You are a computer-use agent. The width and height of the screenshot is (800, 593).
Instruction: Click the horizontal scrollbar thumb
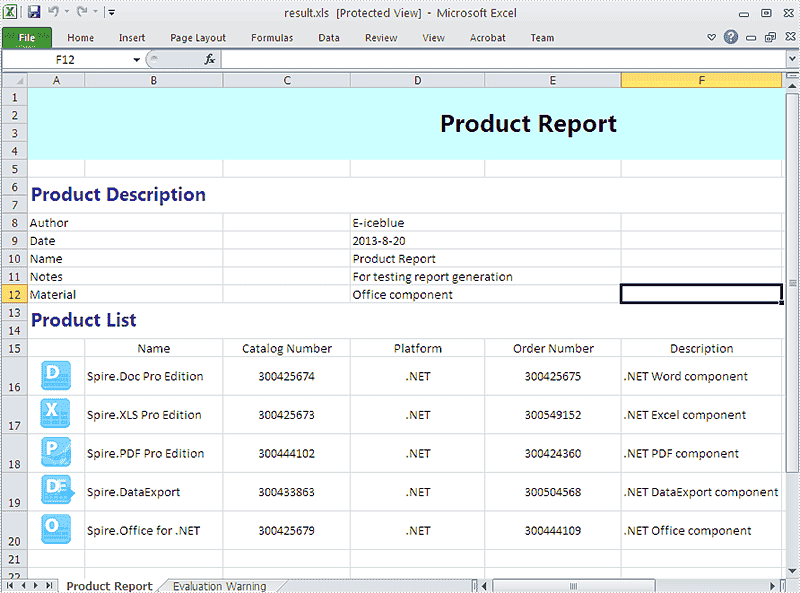573,586
